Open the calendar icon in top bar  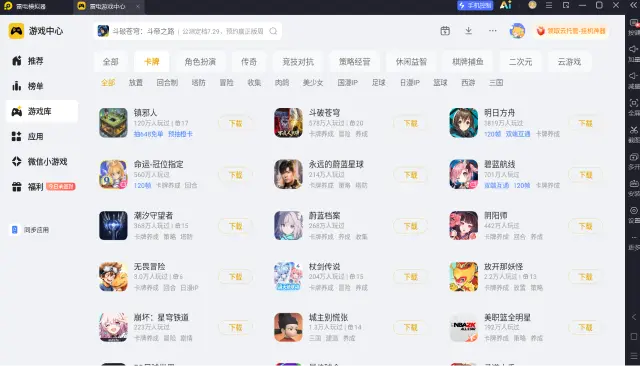pyautogui.click(x=445, y=31)
